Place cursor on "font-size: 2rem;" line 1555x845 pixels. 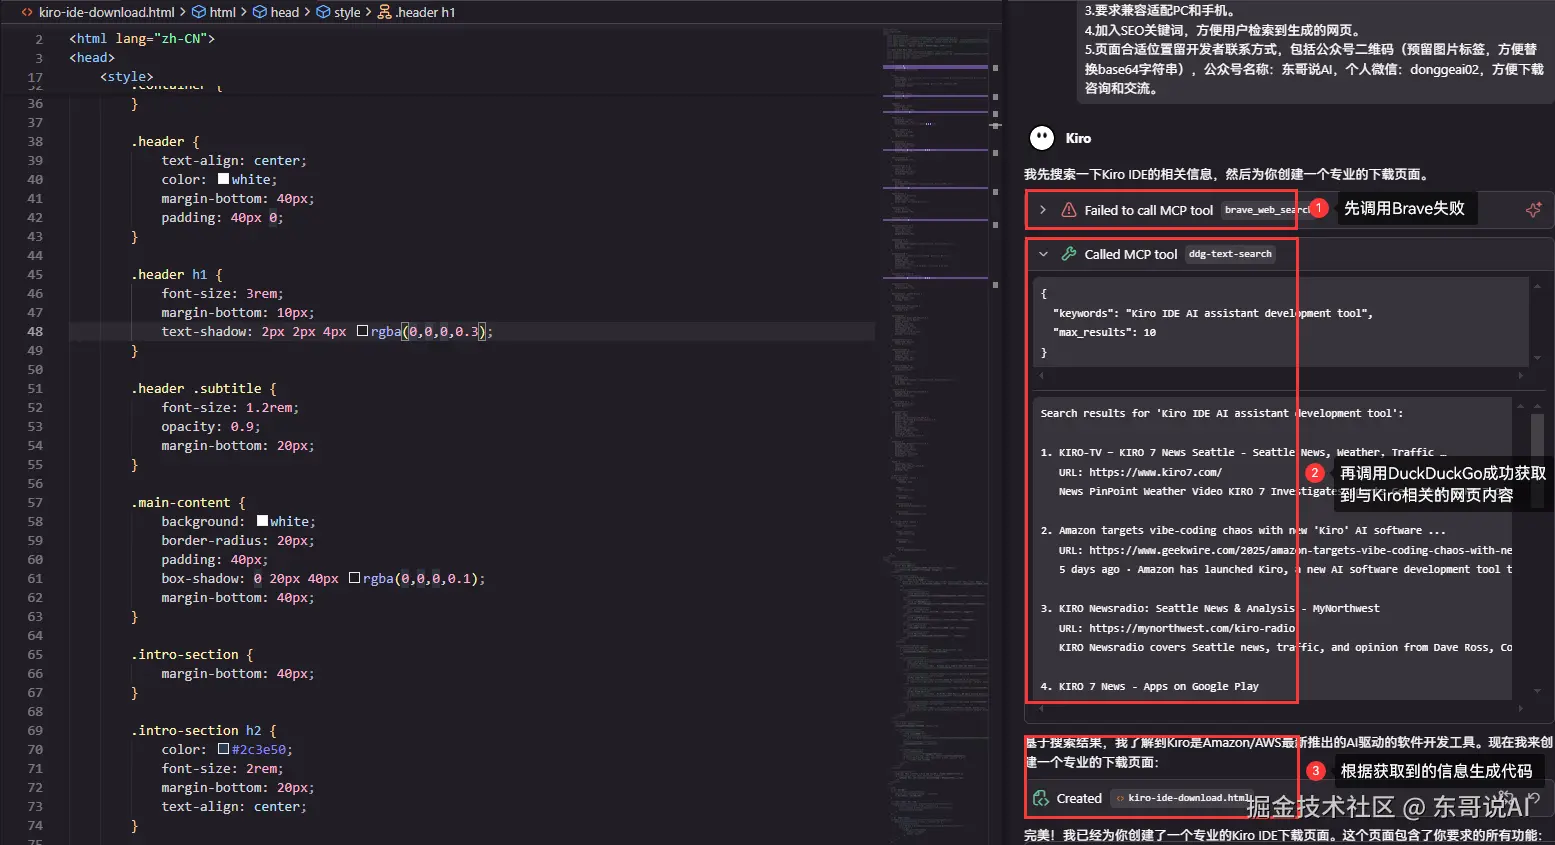[222, 768]
